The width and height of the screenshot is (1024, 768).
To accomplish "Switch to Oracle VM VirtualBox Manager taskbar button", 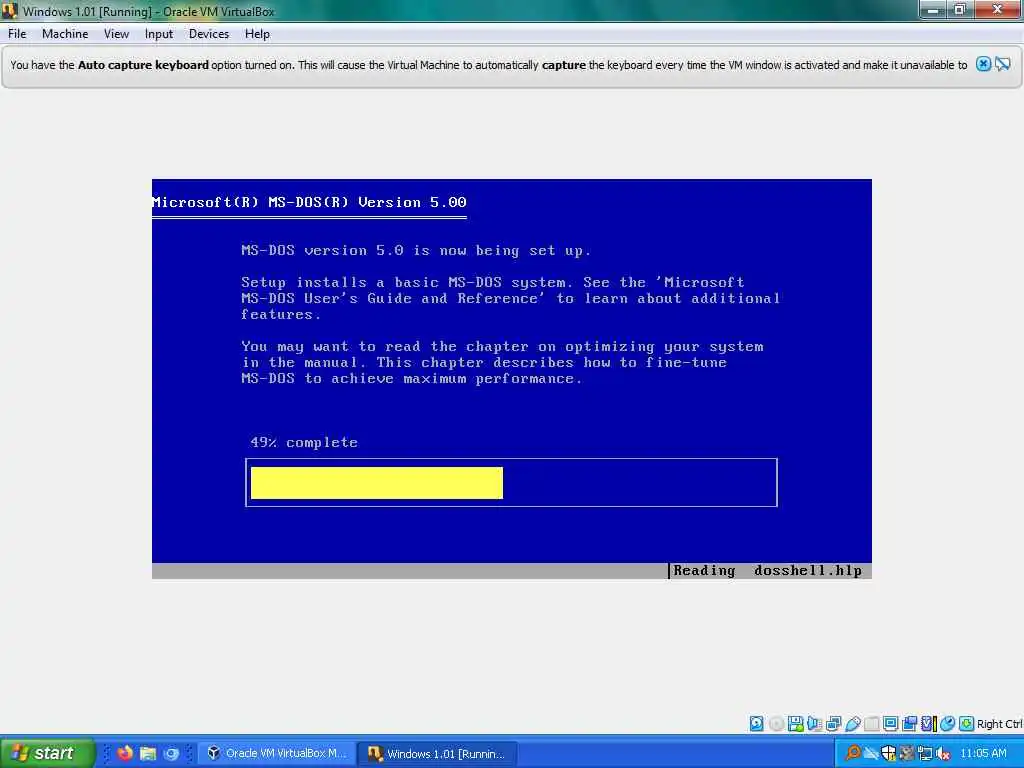I will 277,753.
